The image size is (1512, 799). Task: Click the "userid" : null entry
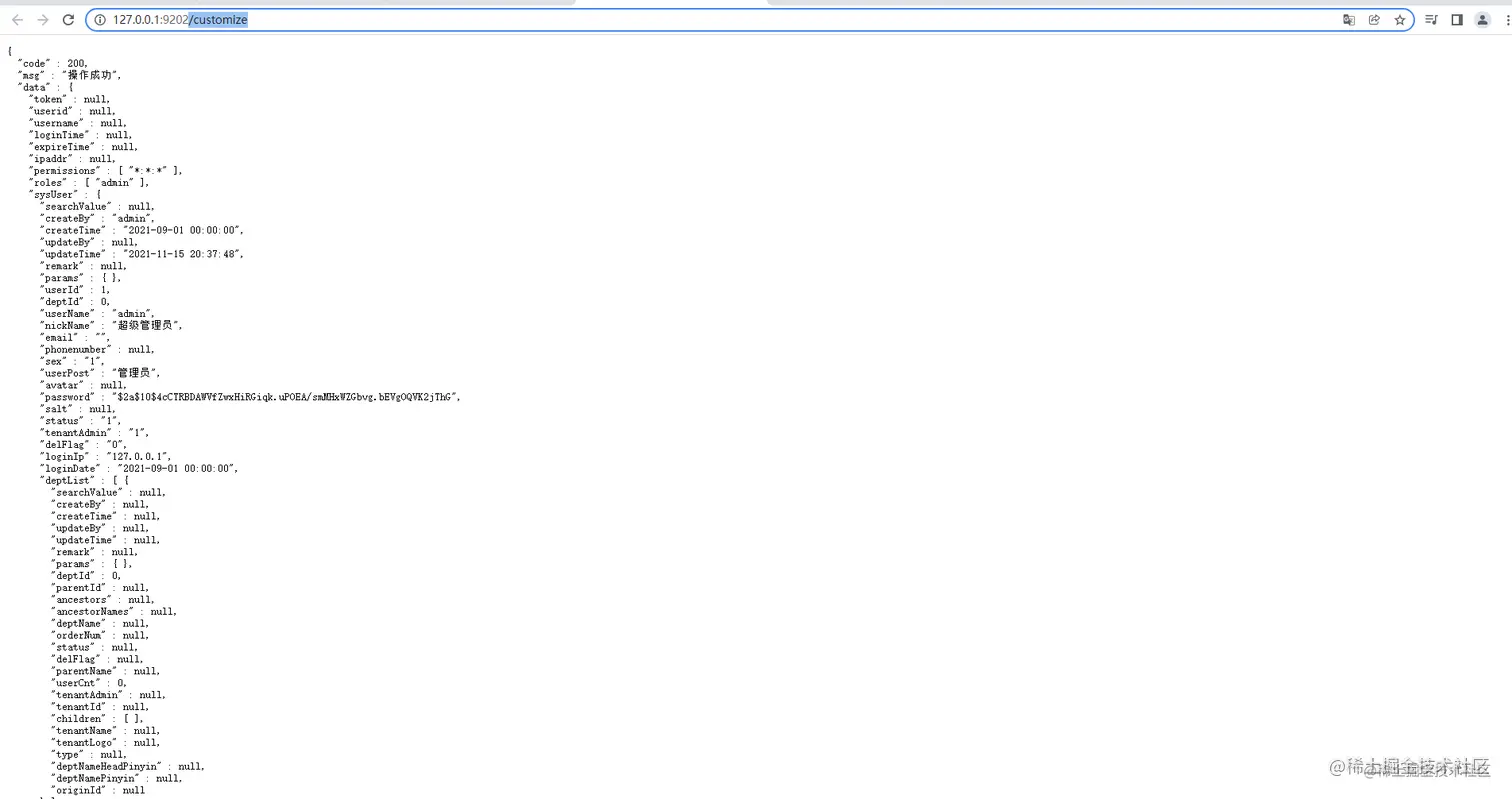[72, 111]
